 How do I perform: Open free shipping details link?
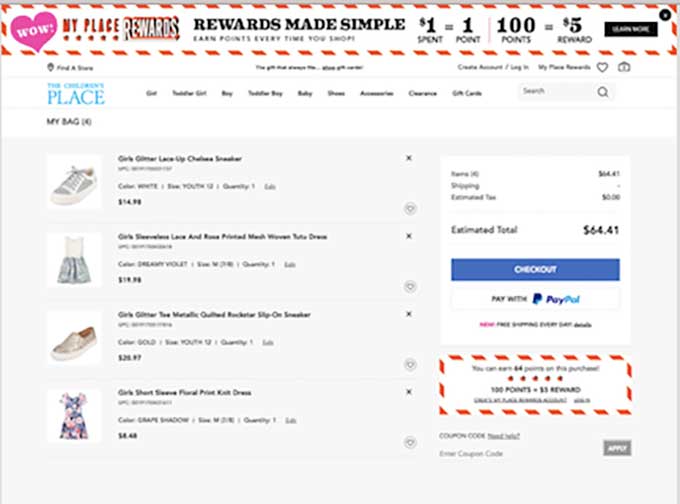(x=583, y=325)
